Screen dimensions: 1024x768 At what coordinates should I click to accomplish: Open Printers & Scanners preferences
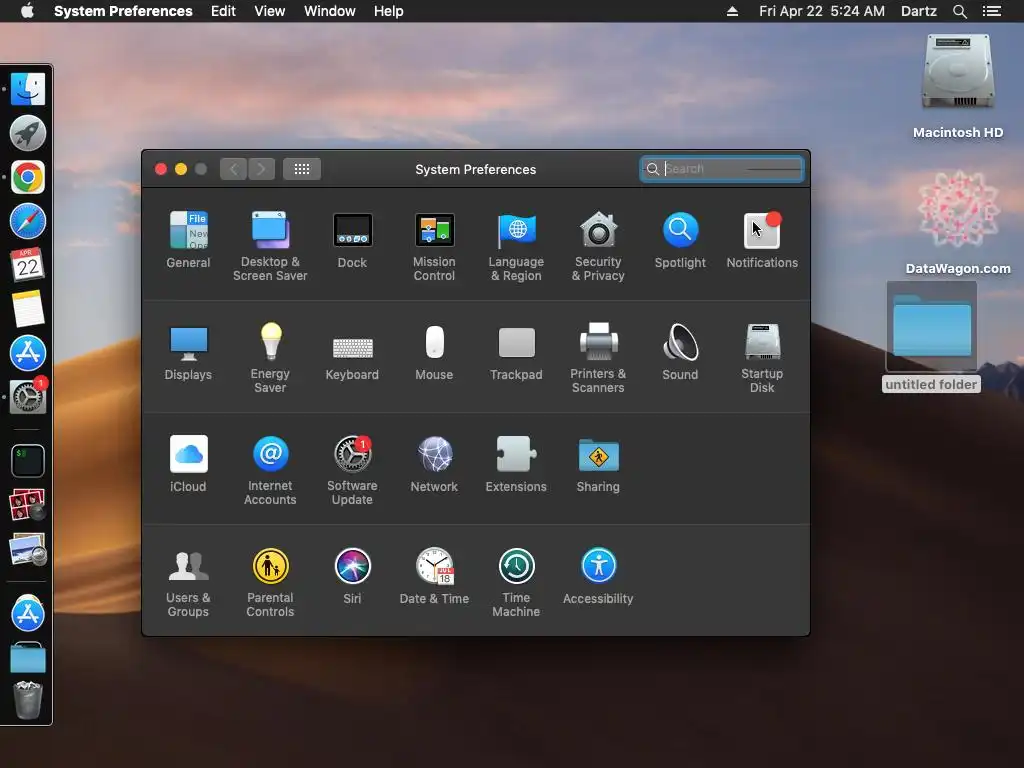[598, 358]
